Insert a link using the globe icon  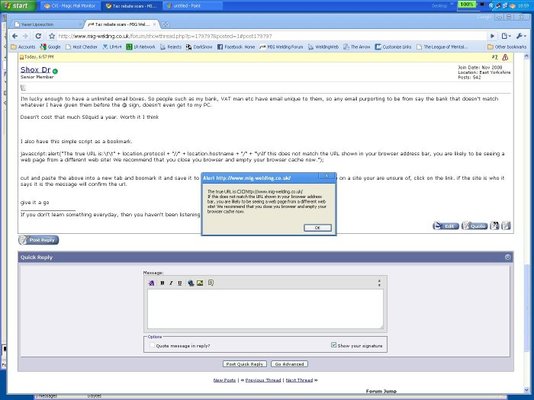[x=191, y=283]
